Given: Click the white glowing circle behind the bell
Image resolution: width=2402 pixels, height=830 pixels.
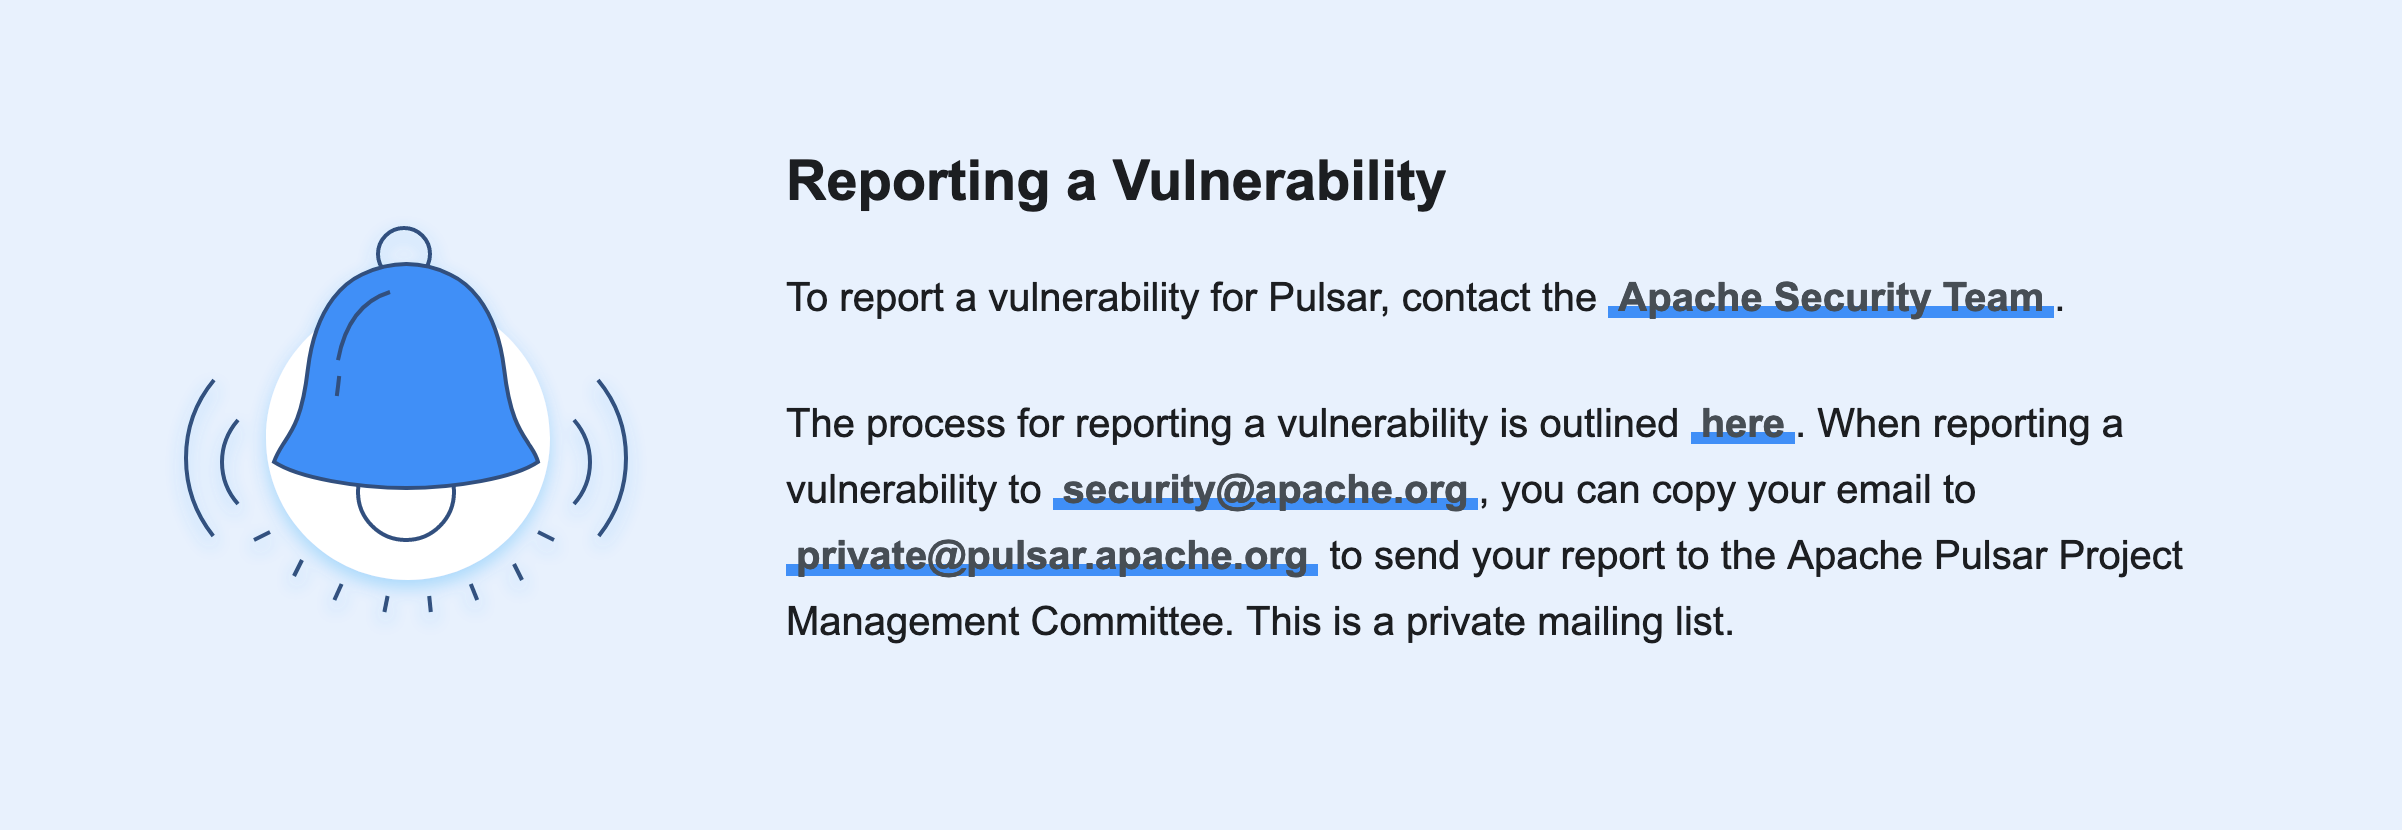Looking at the screenshot, I should [x=408, y=440].
